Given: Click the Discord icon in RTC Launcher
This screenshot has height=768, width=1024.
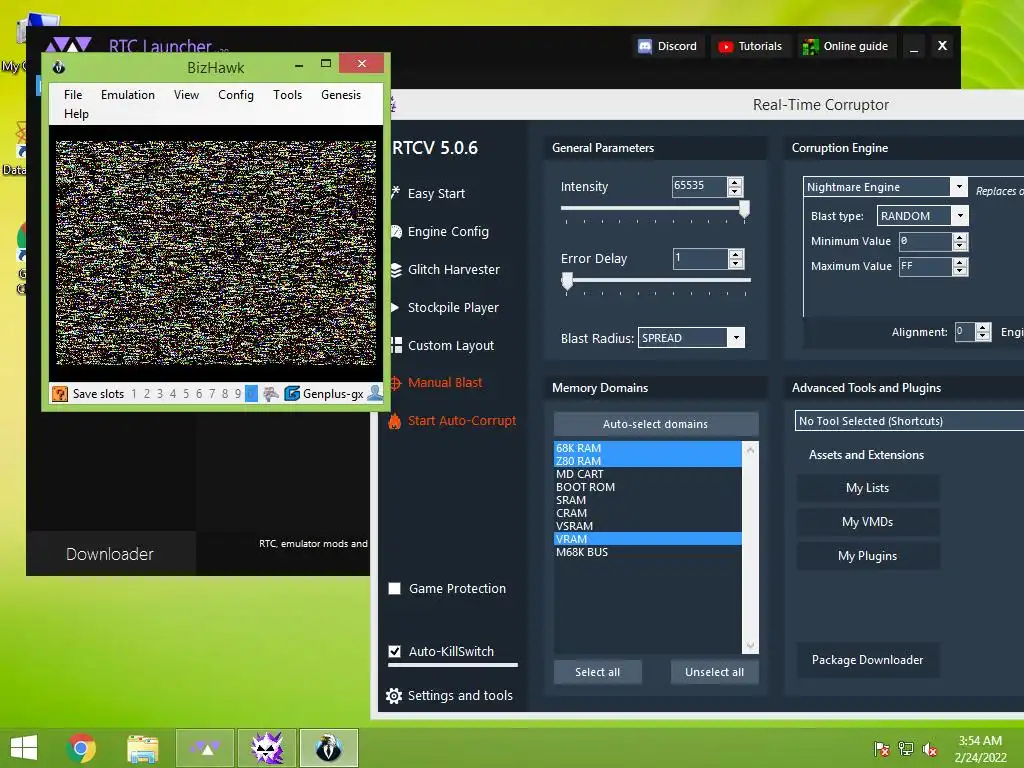Looking at the screenshot, I should pyautogui.click(x=645, y=46).
